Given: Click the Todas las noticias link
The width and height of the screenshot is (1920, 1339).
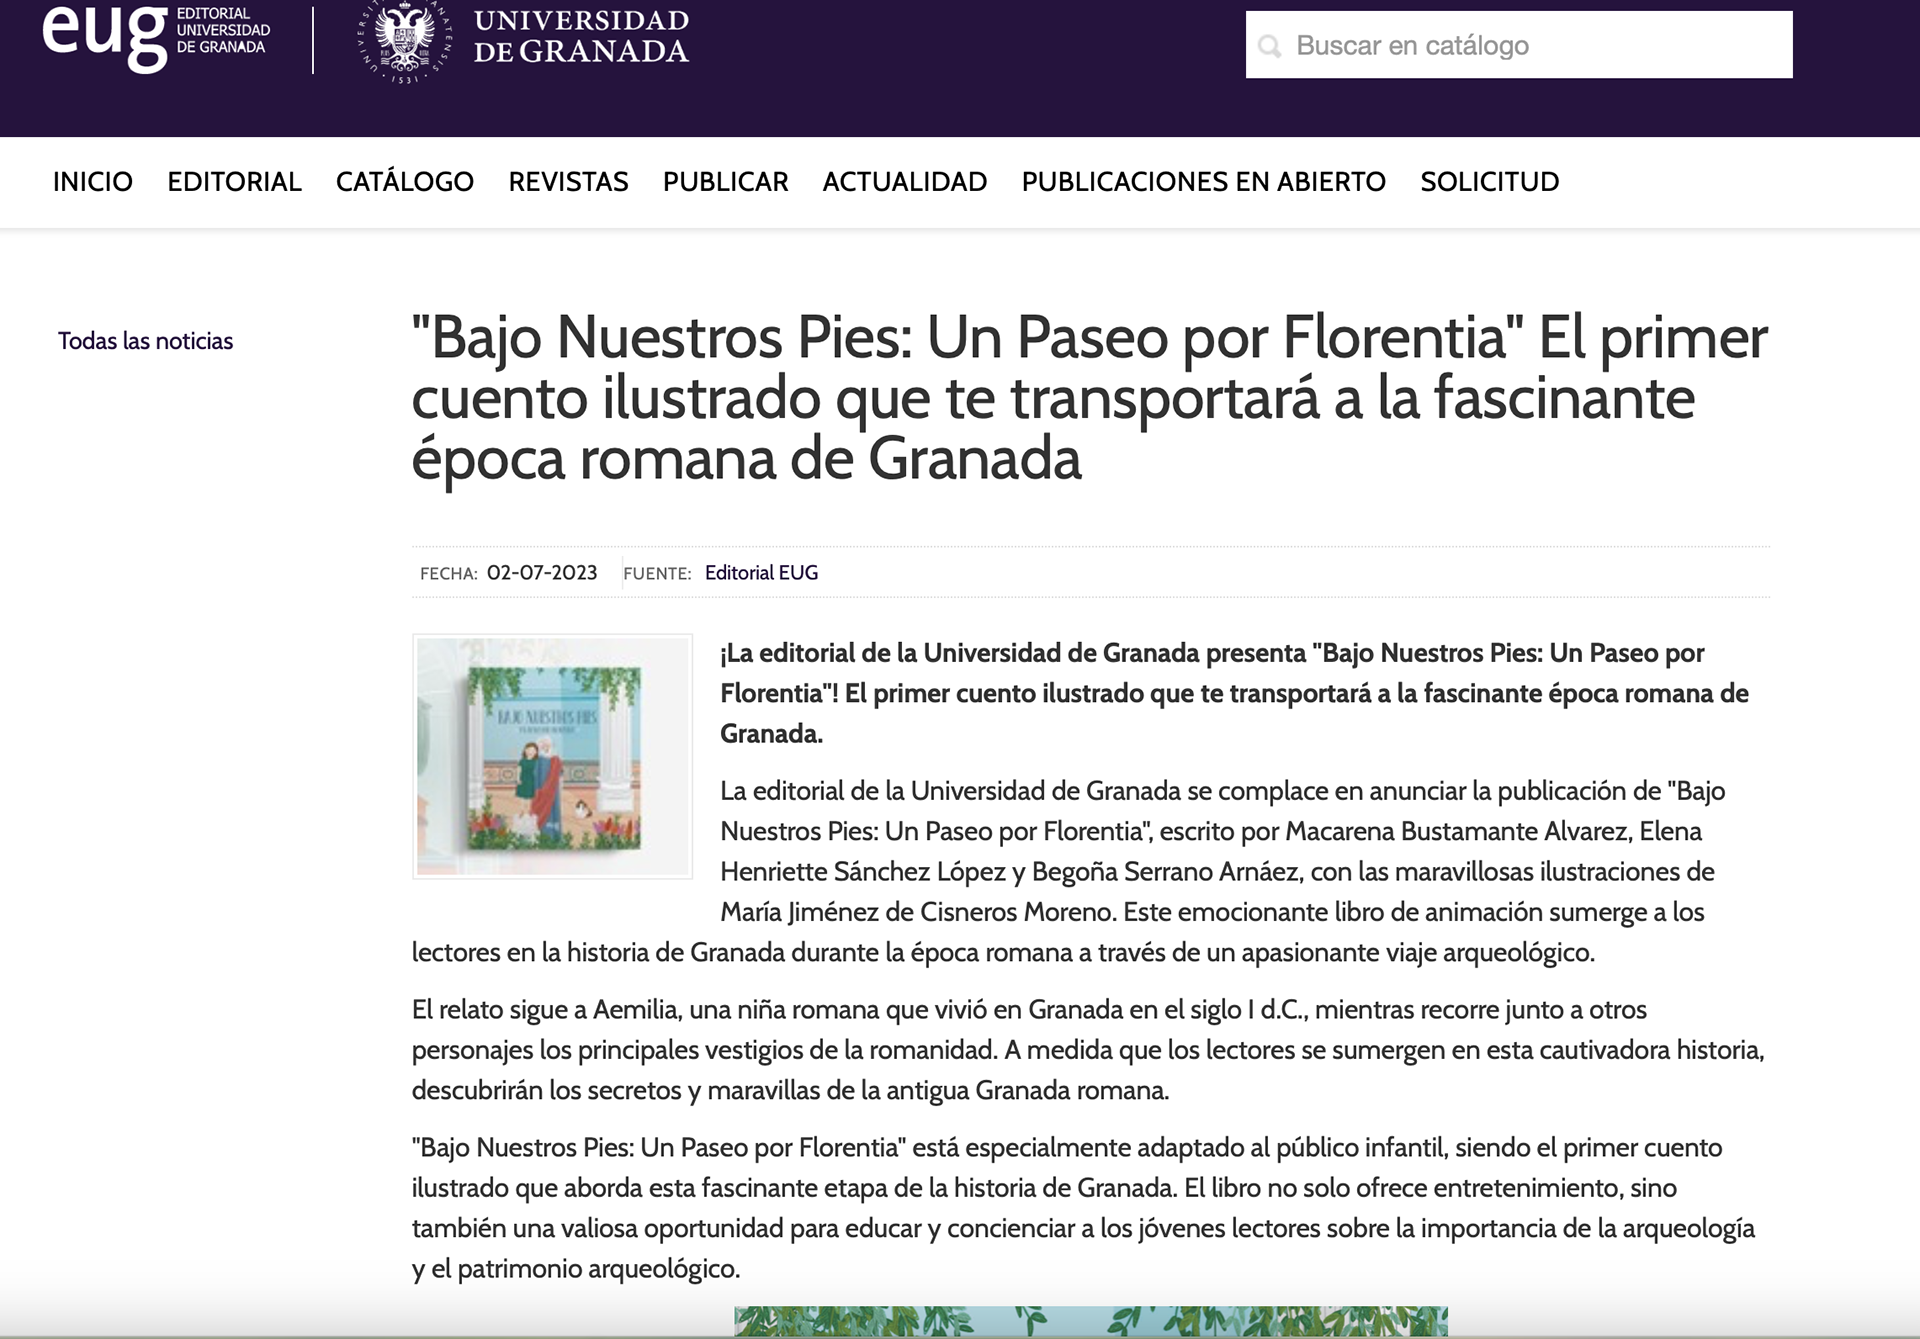Looking at the screenshot, I should (146, 341).
